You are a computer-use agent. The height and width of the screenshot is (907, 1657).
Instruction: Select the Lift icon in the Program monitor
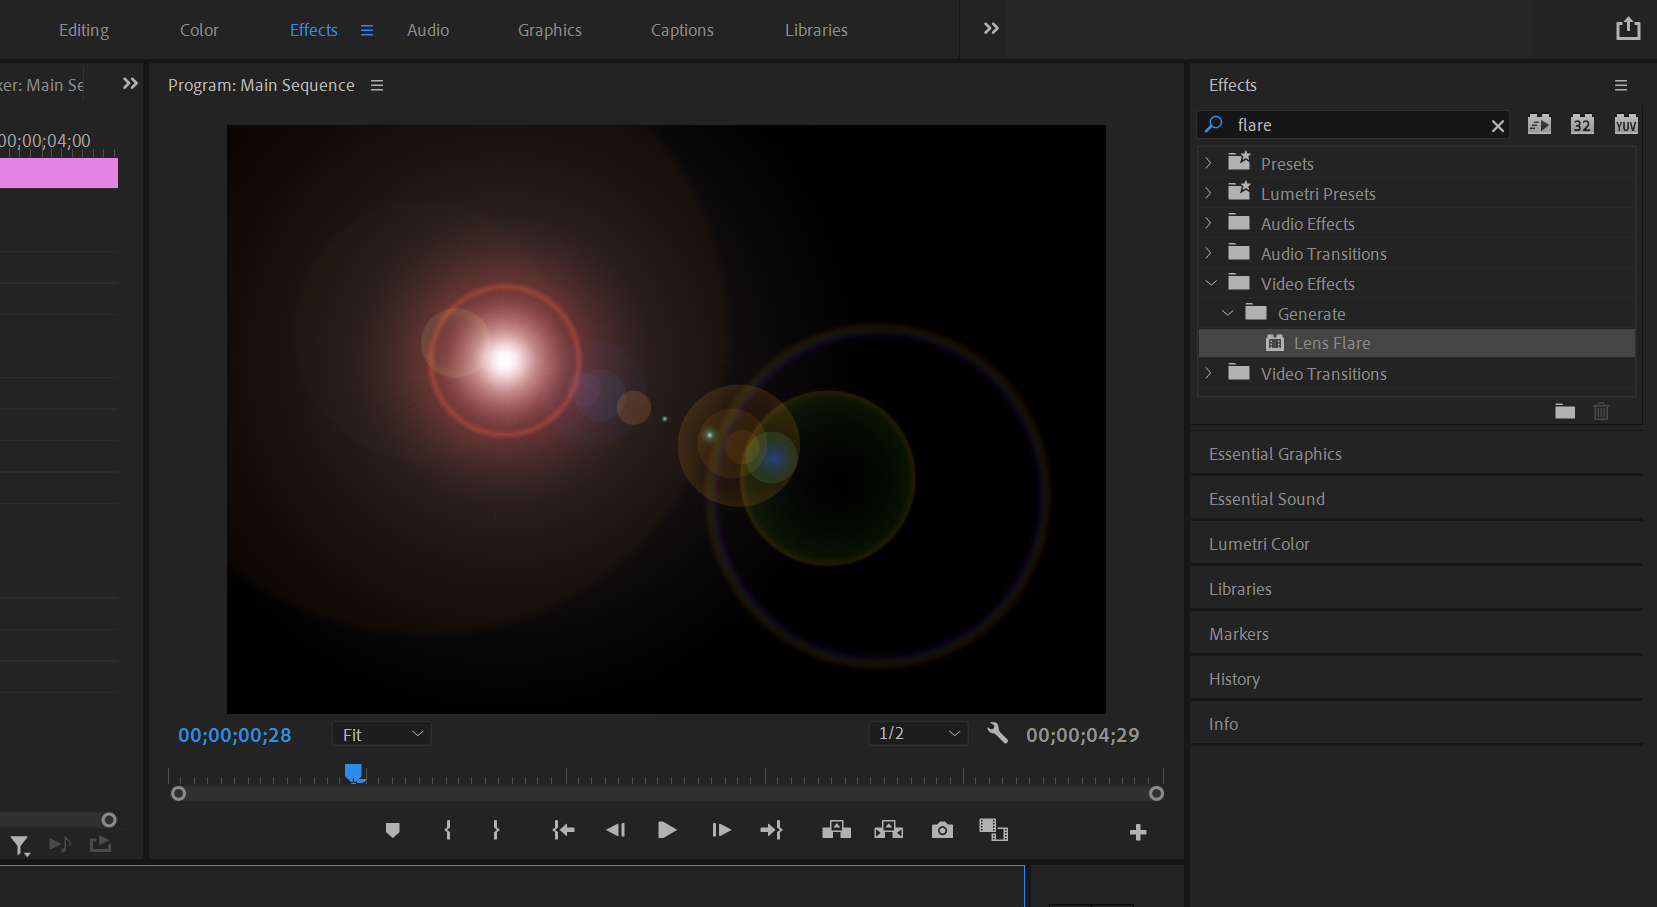(x=836, y=830)
